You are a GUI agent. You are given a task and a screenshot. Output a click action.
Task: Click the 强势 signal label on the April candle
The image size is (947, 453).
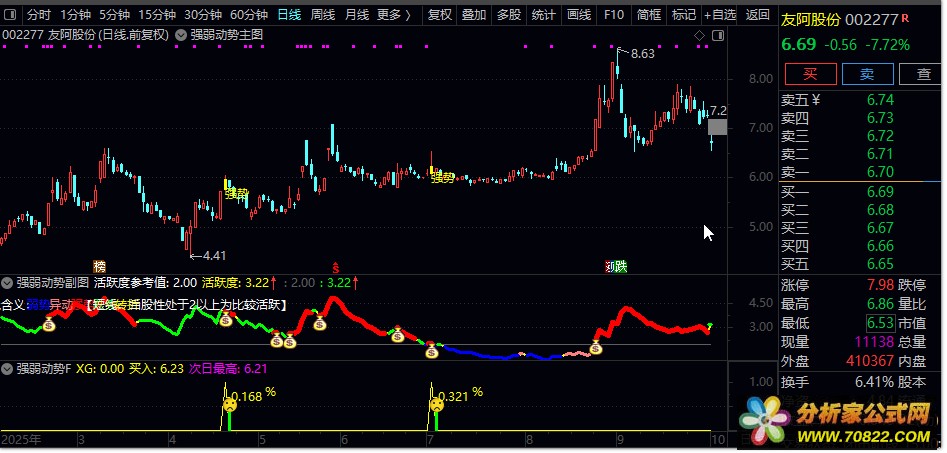coord(237,194)
